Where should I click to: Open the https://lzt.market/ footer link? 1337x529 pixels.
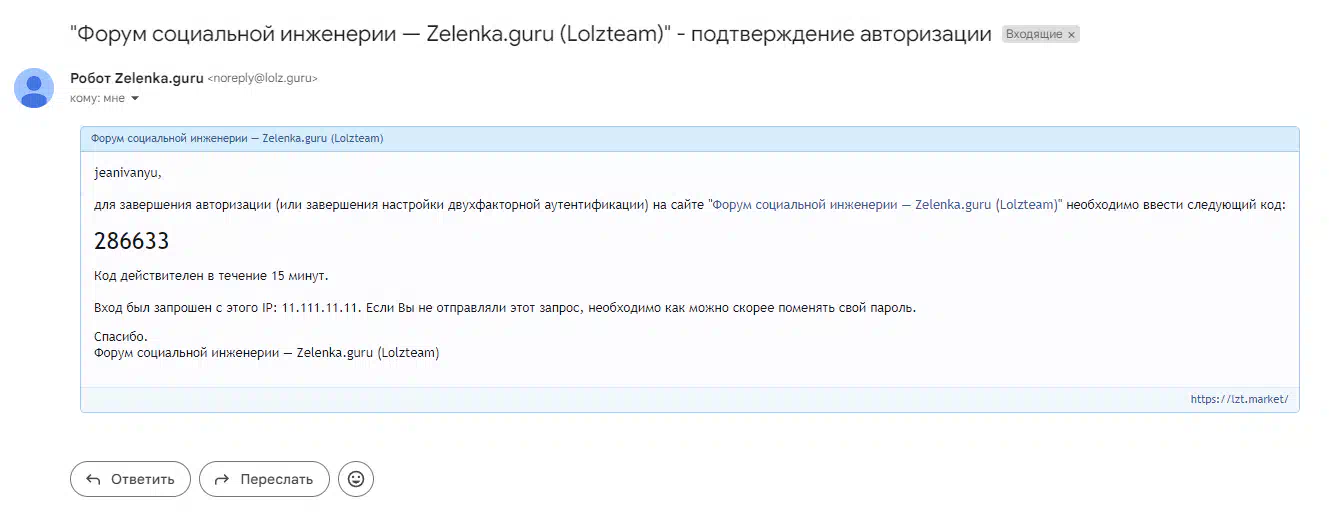(x=1239, y=399)
